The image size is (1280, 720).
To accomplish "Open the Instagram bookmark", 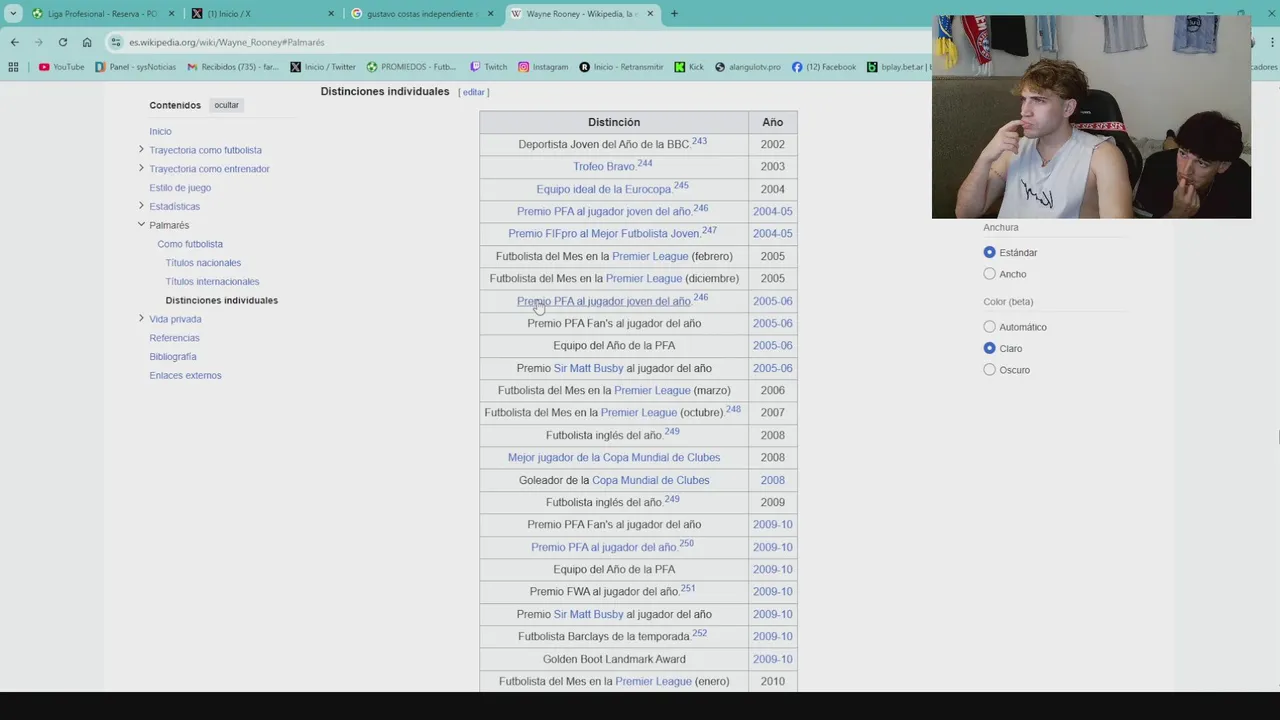I will coord(543,67).
